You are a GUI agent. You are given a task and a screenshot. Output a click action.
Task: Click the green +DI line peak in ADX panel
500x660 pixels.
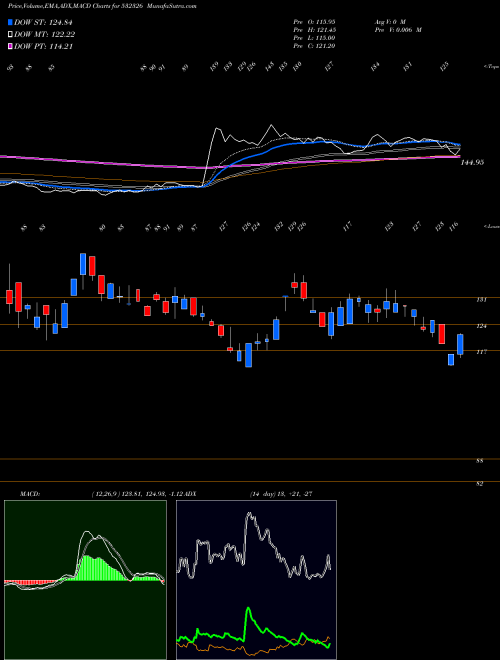248,608
